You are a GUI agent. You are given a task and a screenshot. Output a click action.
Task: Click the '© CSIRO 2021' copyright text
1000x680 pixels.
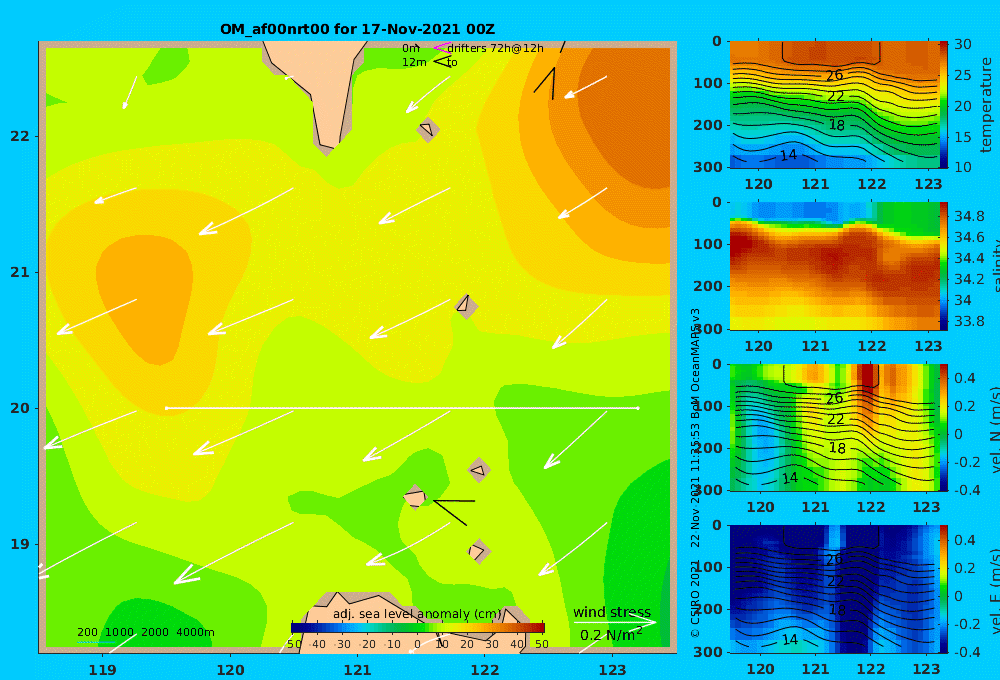coord(695,599)
